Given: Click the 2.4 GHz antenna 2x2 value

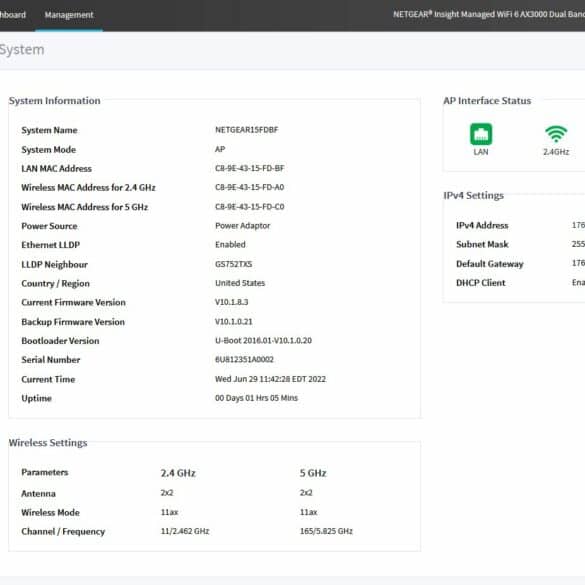Looking at the screenshot, I should pyautogui.click(x=167, y=493).
